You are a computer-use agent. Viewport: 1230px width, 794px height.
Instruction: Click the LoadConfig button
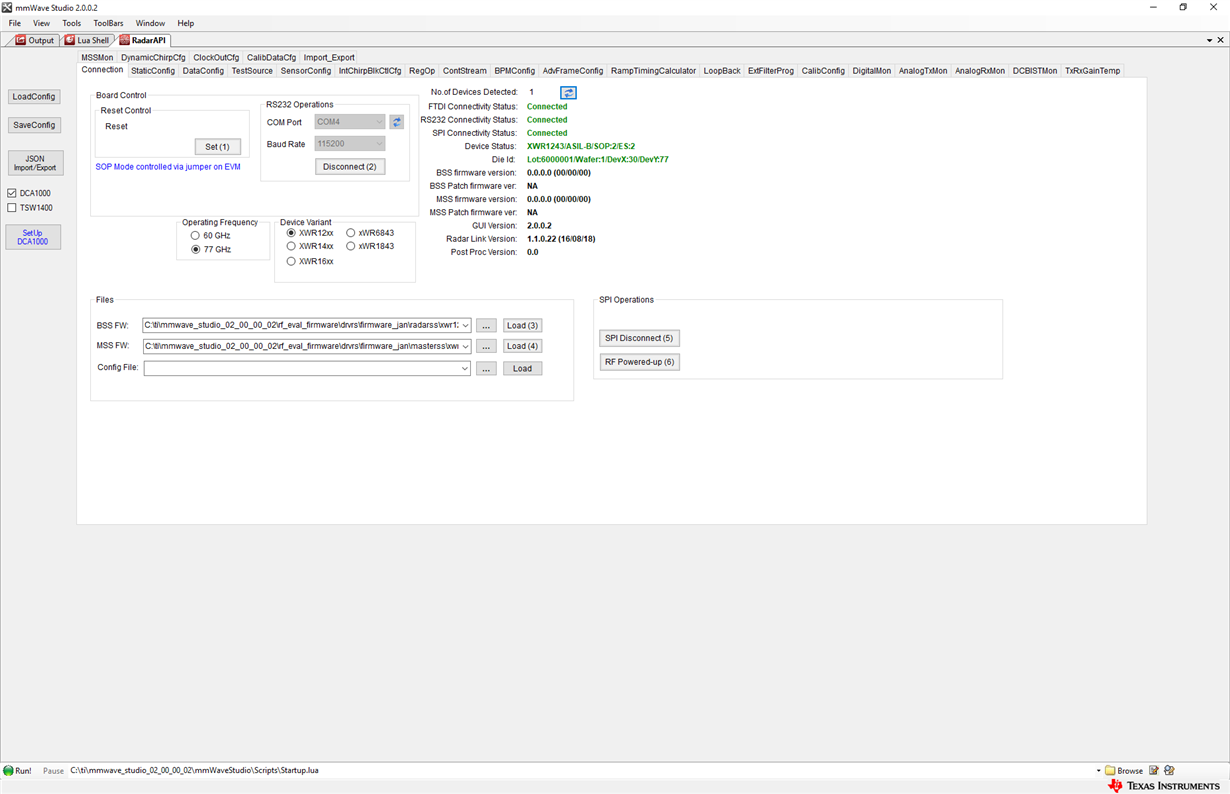pyautogui.click(x=34, y=97)
